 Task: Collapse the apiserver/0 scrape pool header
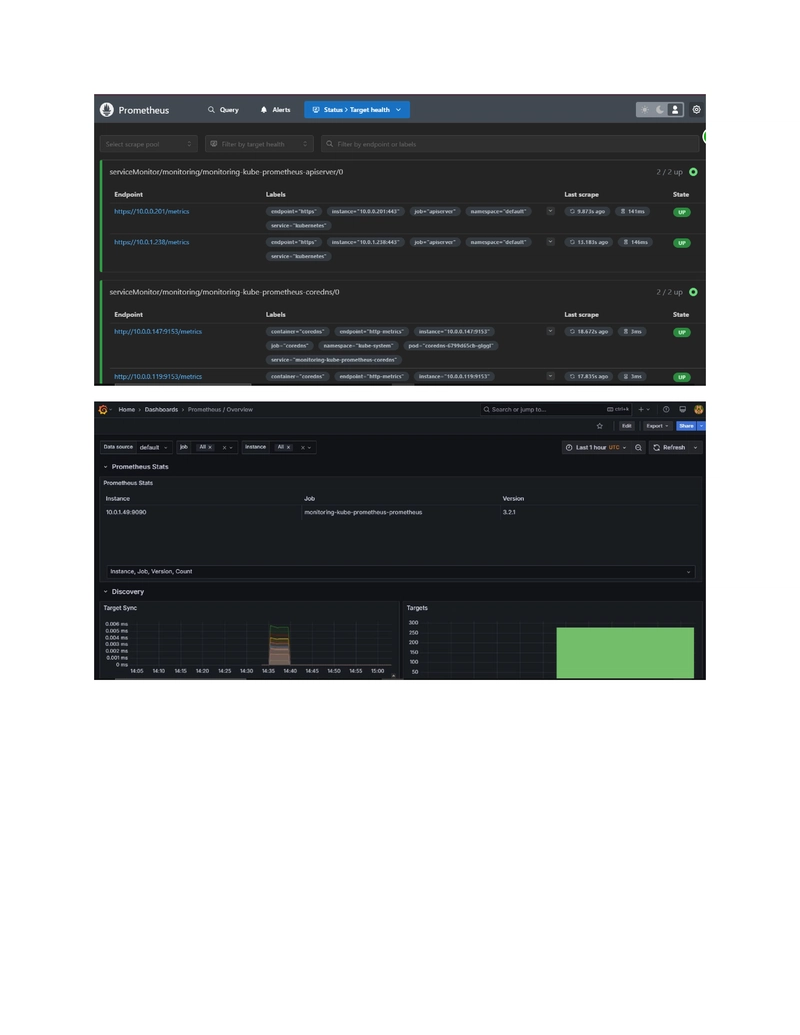tap(403, 172)
